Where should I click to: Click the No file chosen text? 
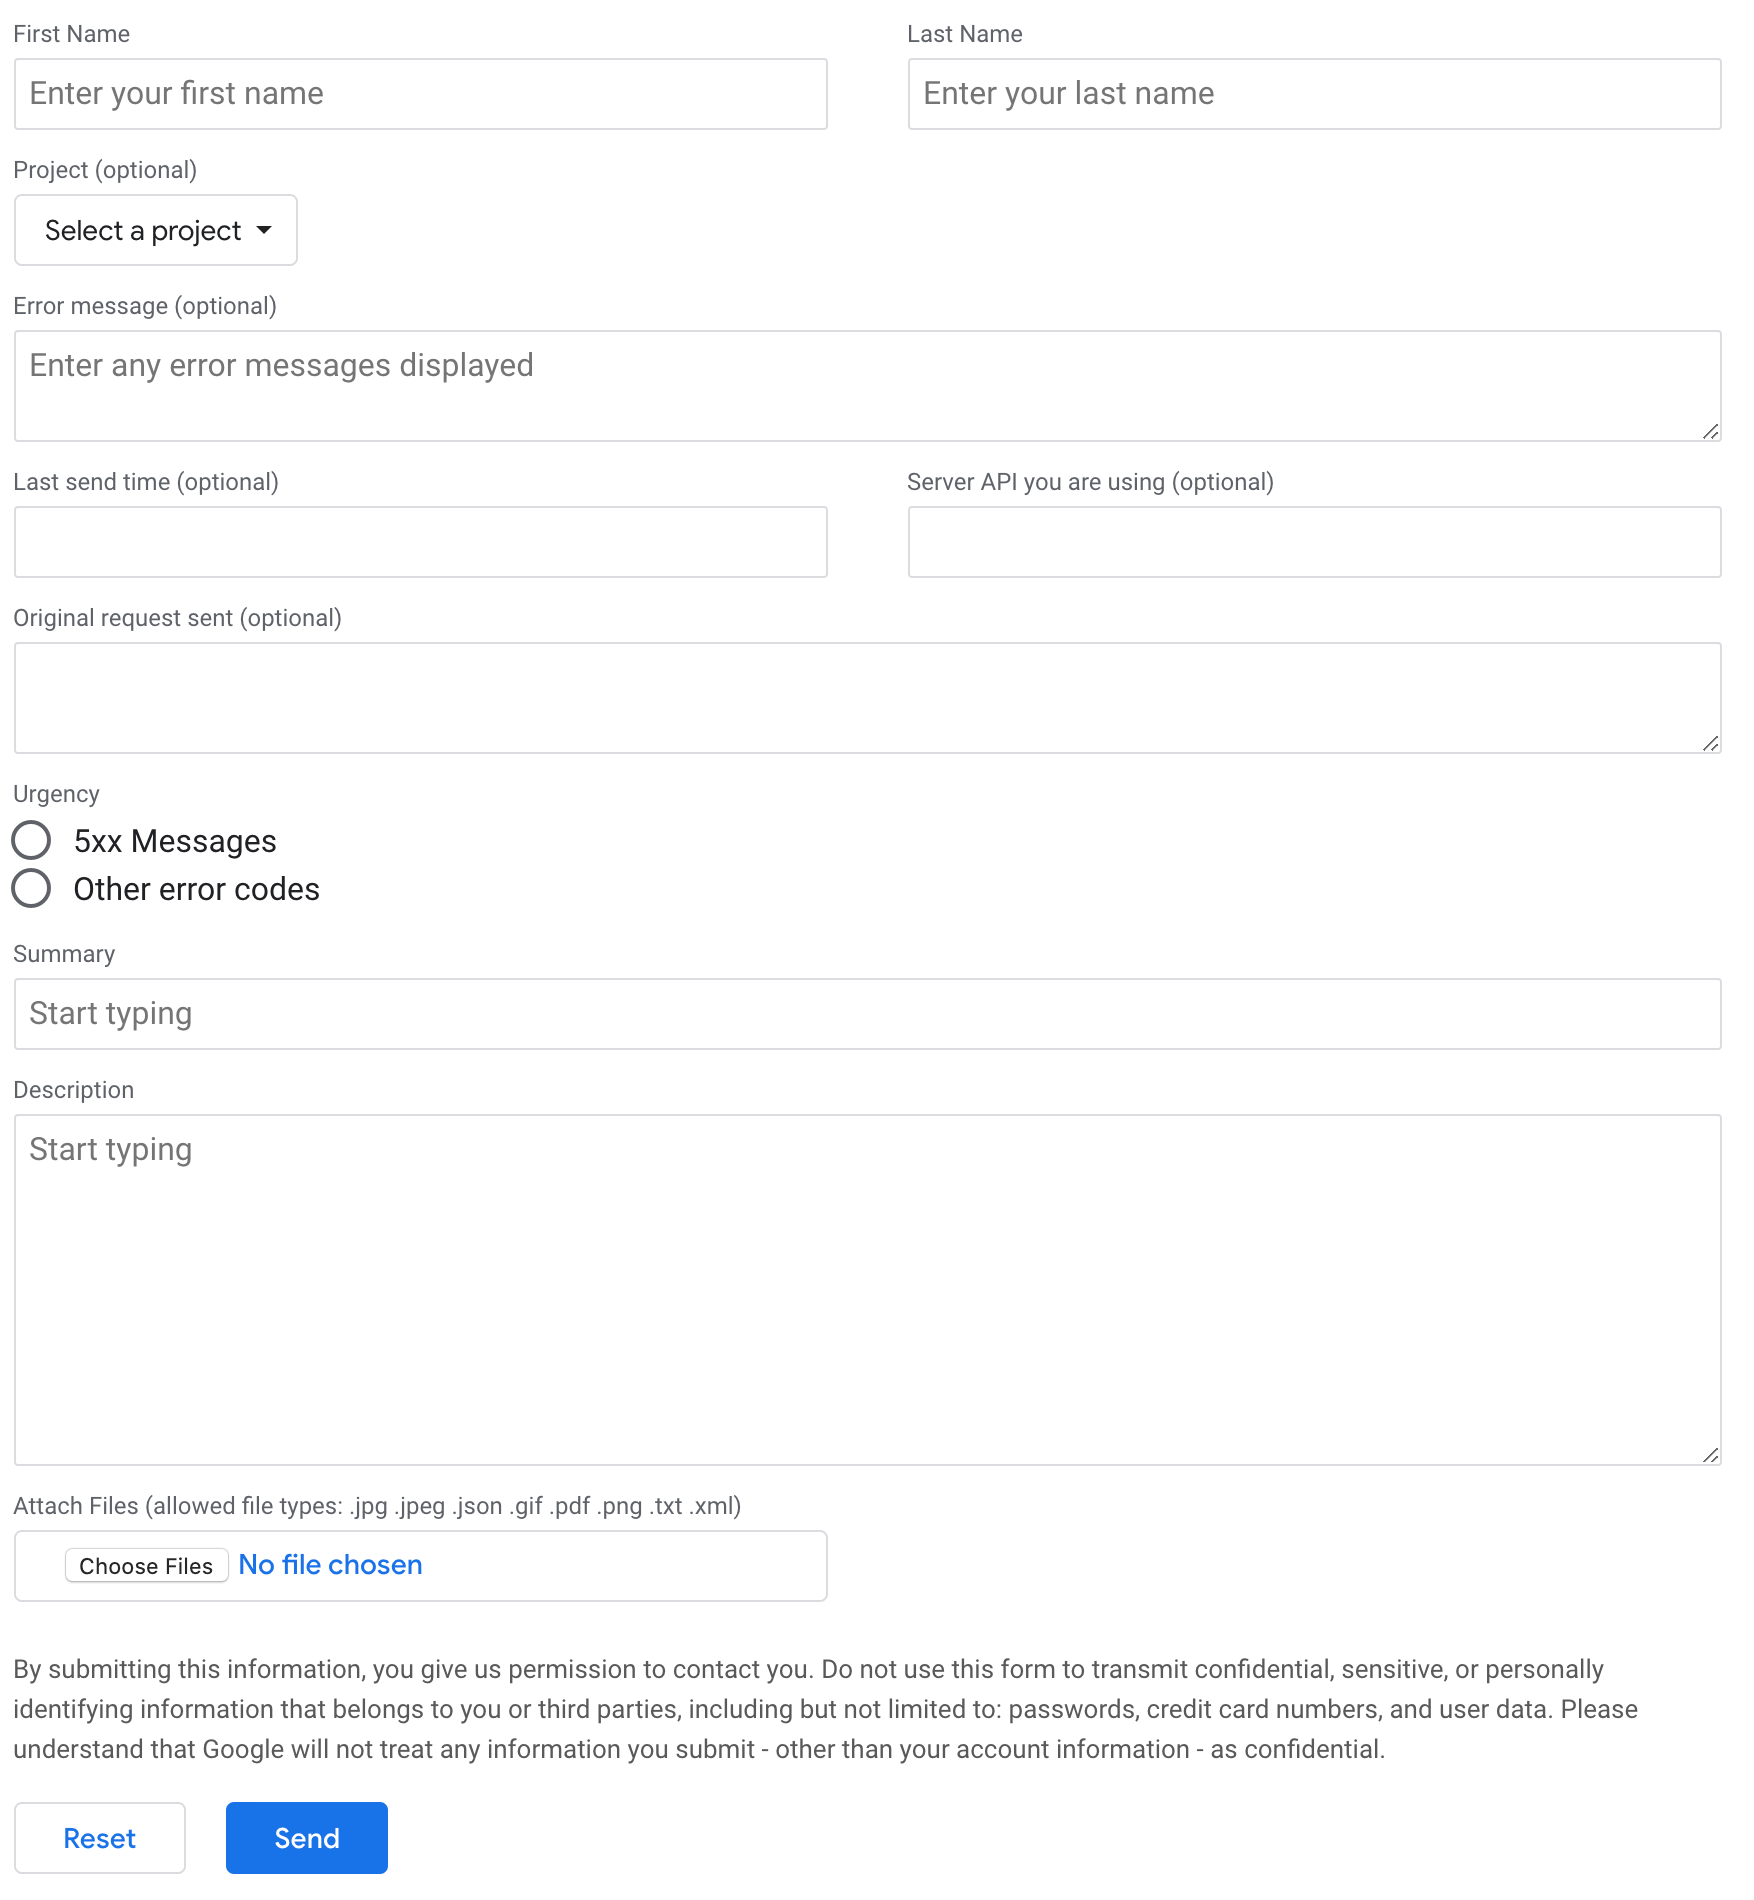pos(330,1565)
